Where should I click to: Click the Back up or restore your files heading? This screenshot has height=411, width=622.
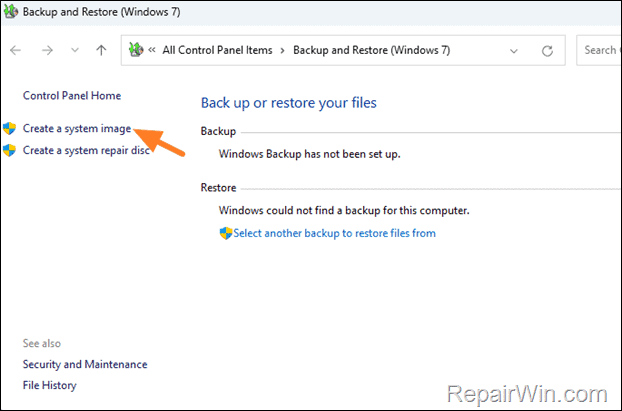pos(289,103)
